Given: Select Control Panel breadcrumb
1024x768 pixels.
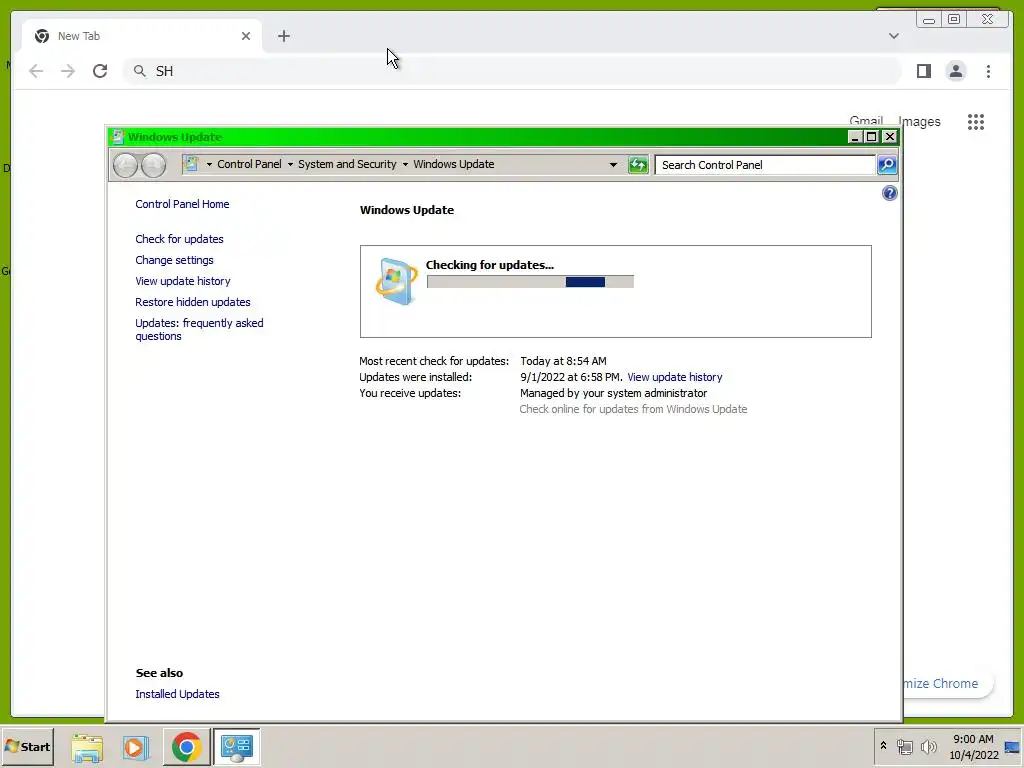Looking at the screenshot, I should point(249,165).
